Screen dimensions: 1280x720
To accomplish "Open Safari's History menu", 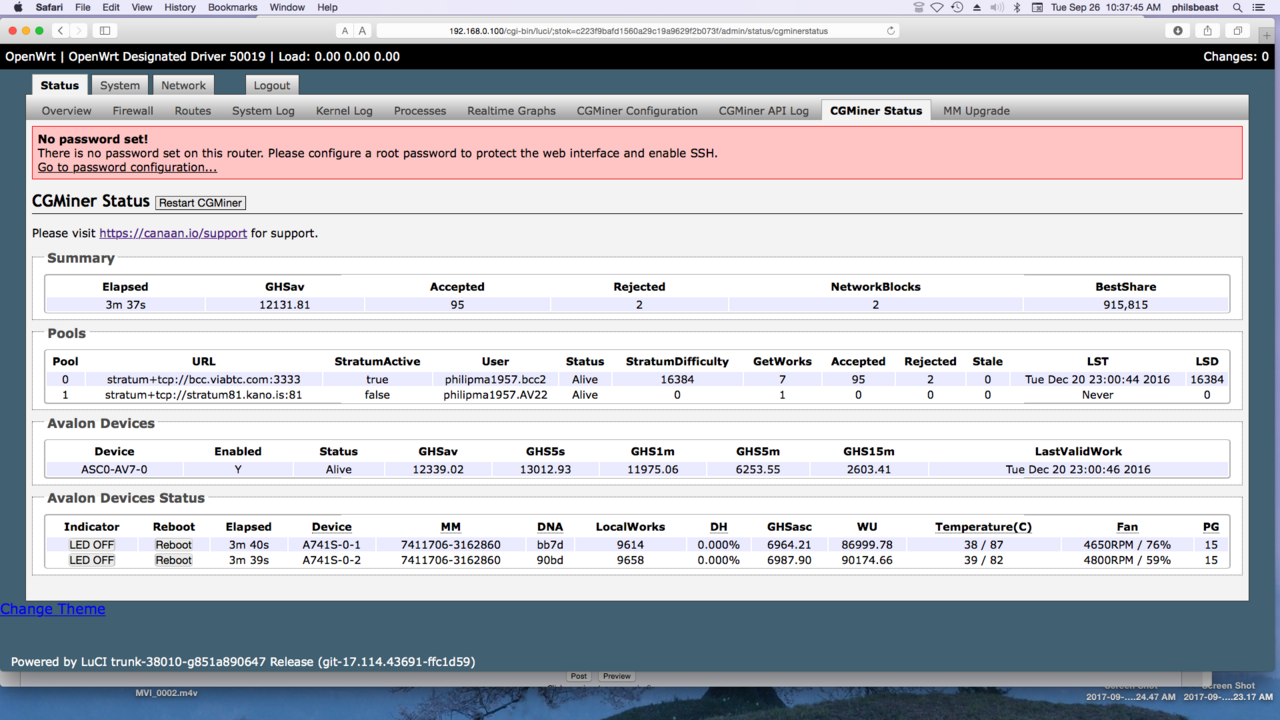I will pos(180,7).
